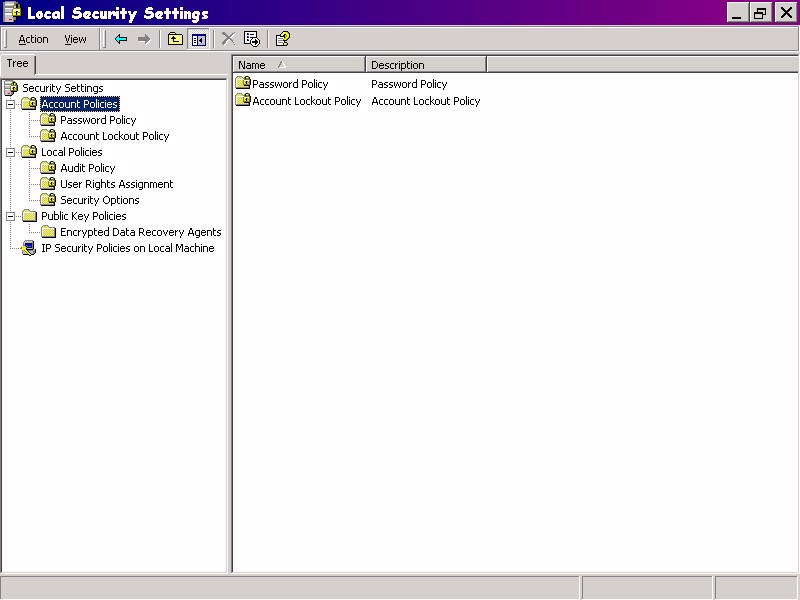Select IP Security Policies on Local Machine
The image size is (800, 600).
click(x=127, y=248)
